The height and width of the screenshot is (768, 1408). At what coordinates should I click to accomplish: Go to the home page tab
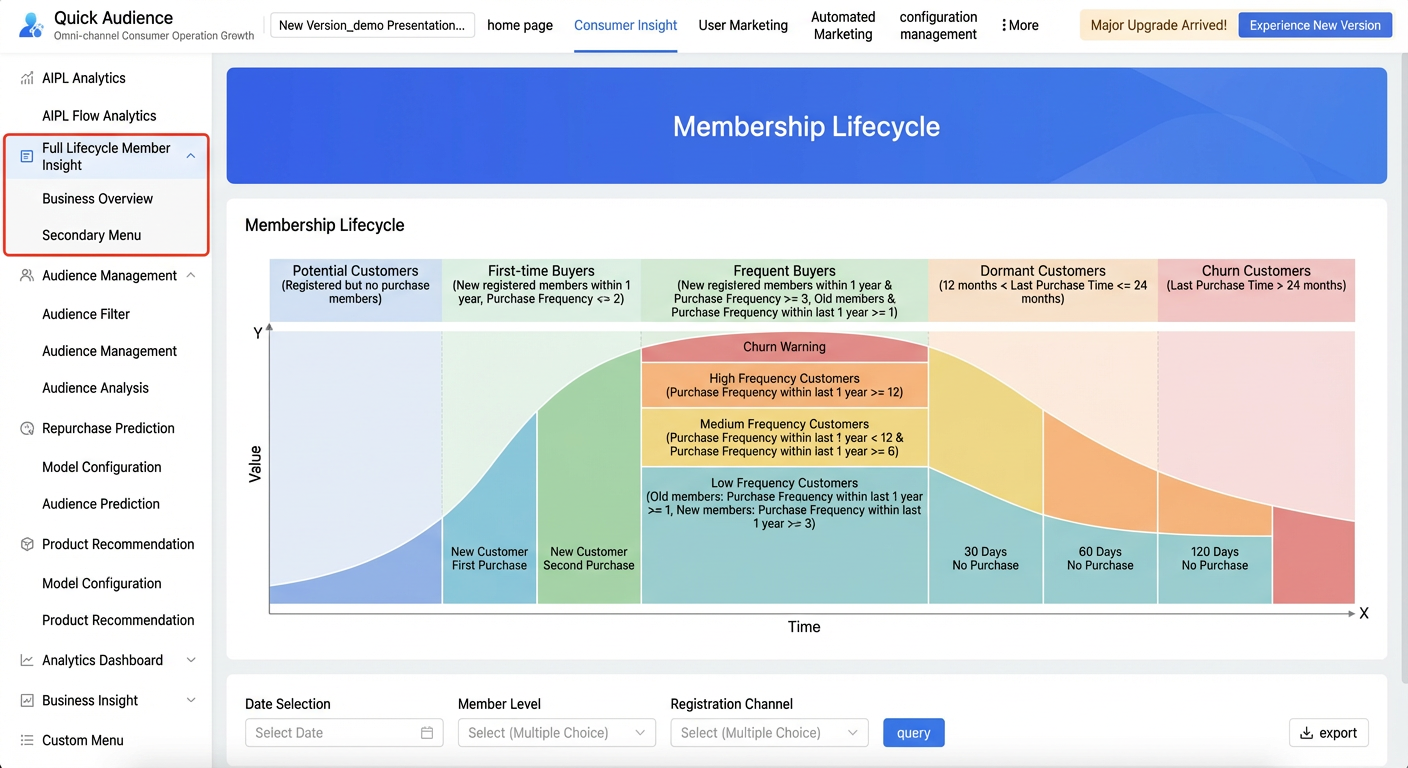[x=520, y=25]
